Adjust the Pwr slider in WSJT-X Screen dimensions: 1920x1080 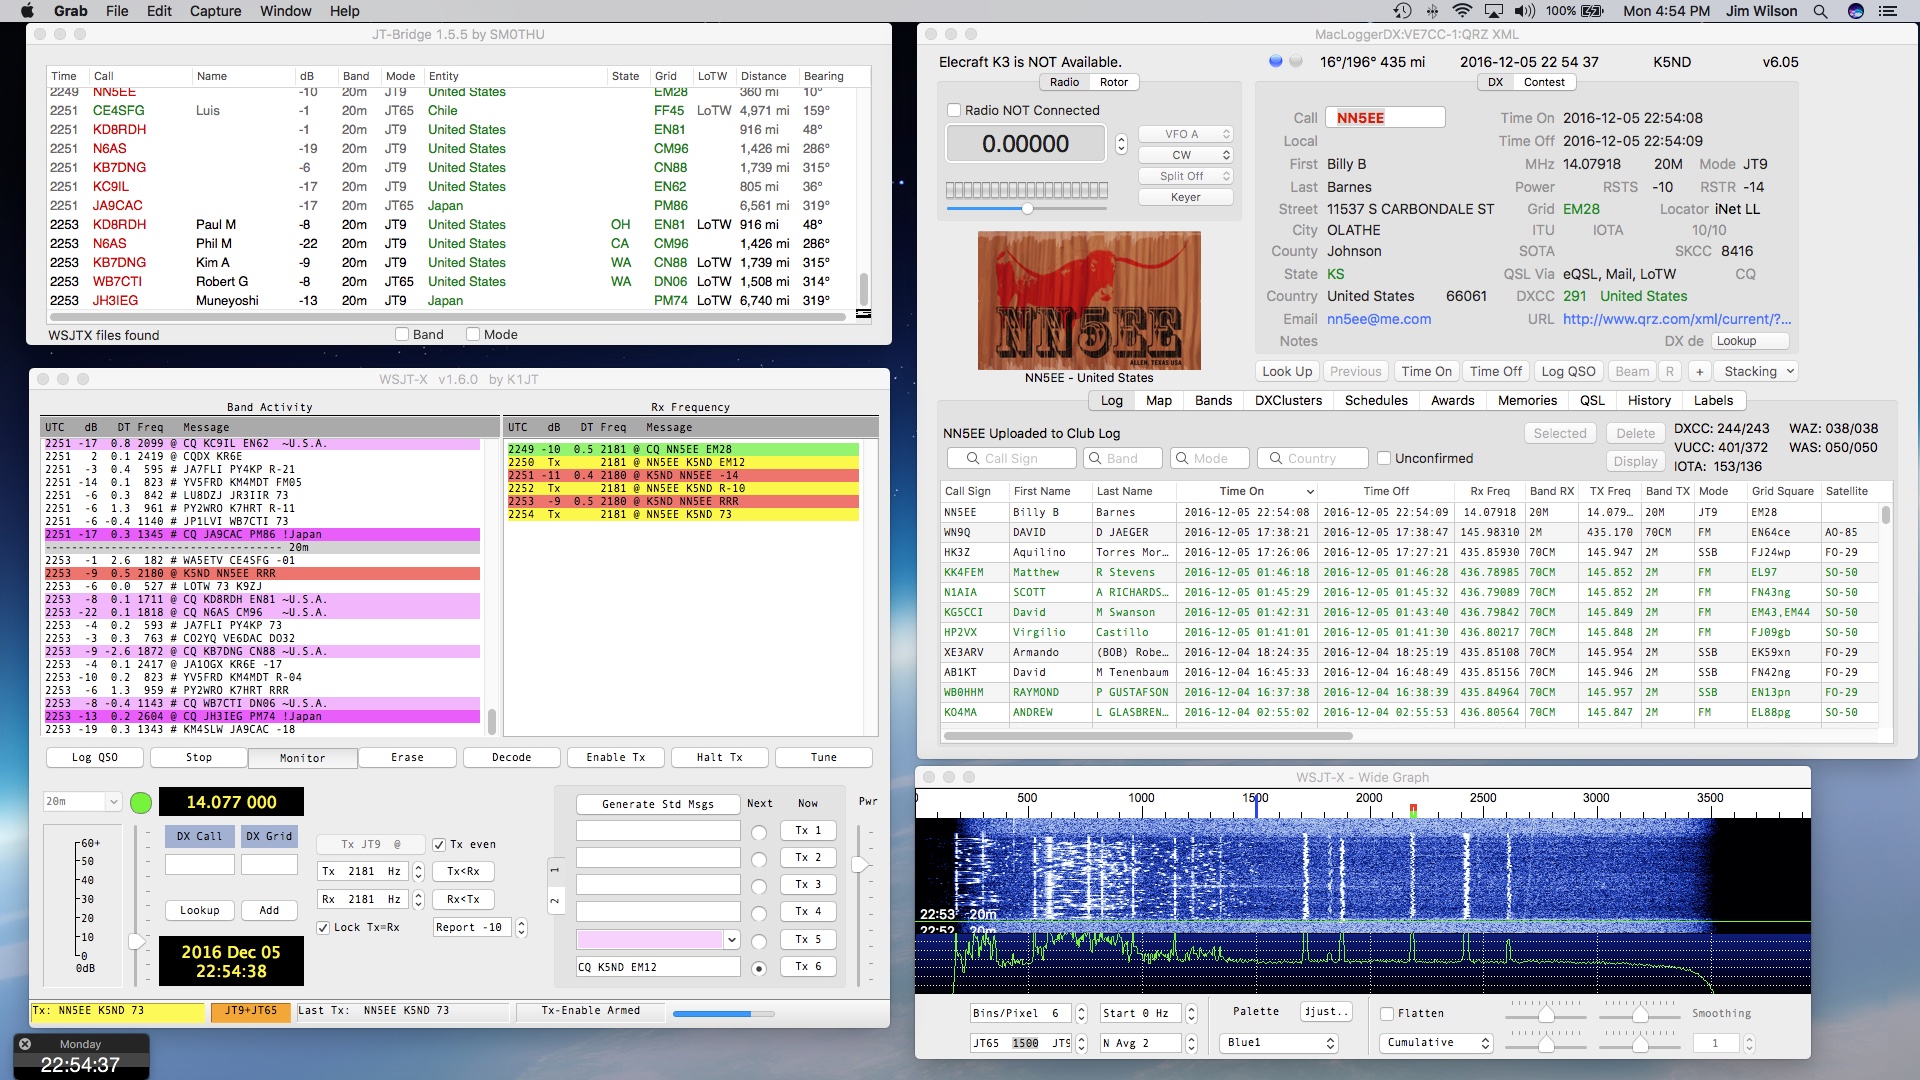(859, 864)
